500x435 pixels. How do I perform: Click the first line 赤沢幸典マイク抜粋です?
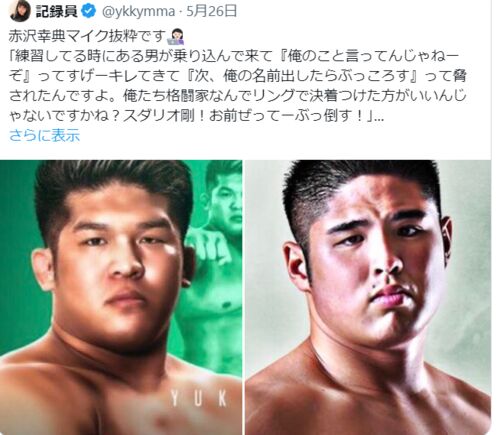click(x=87, y=37)
